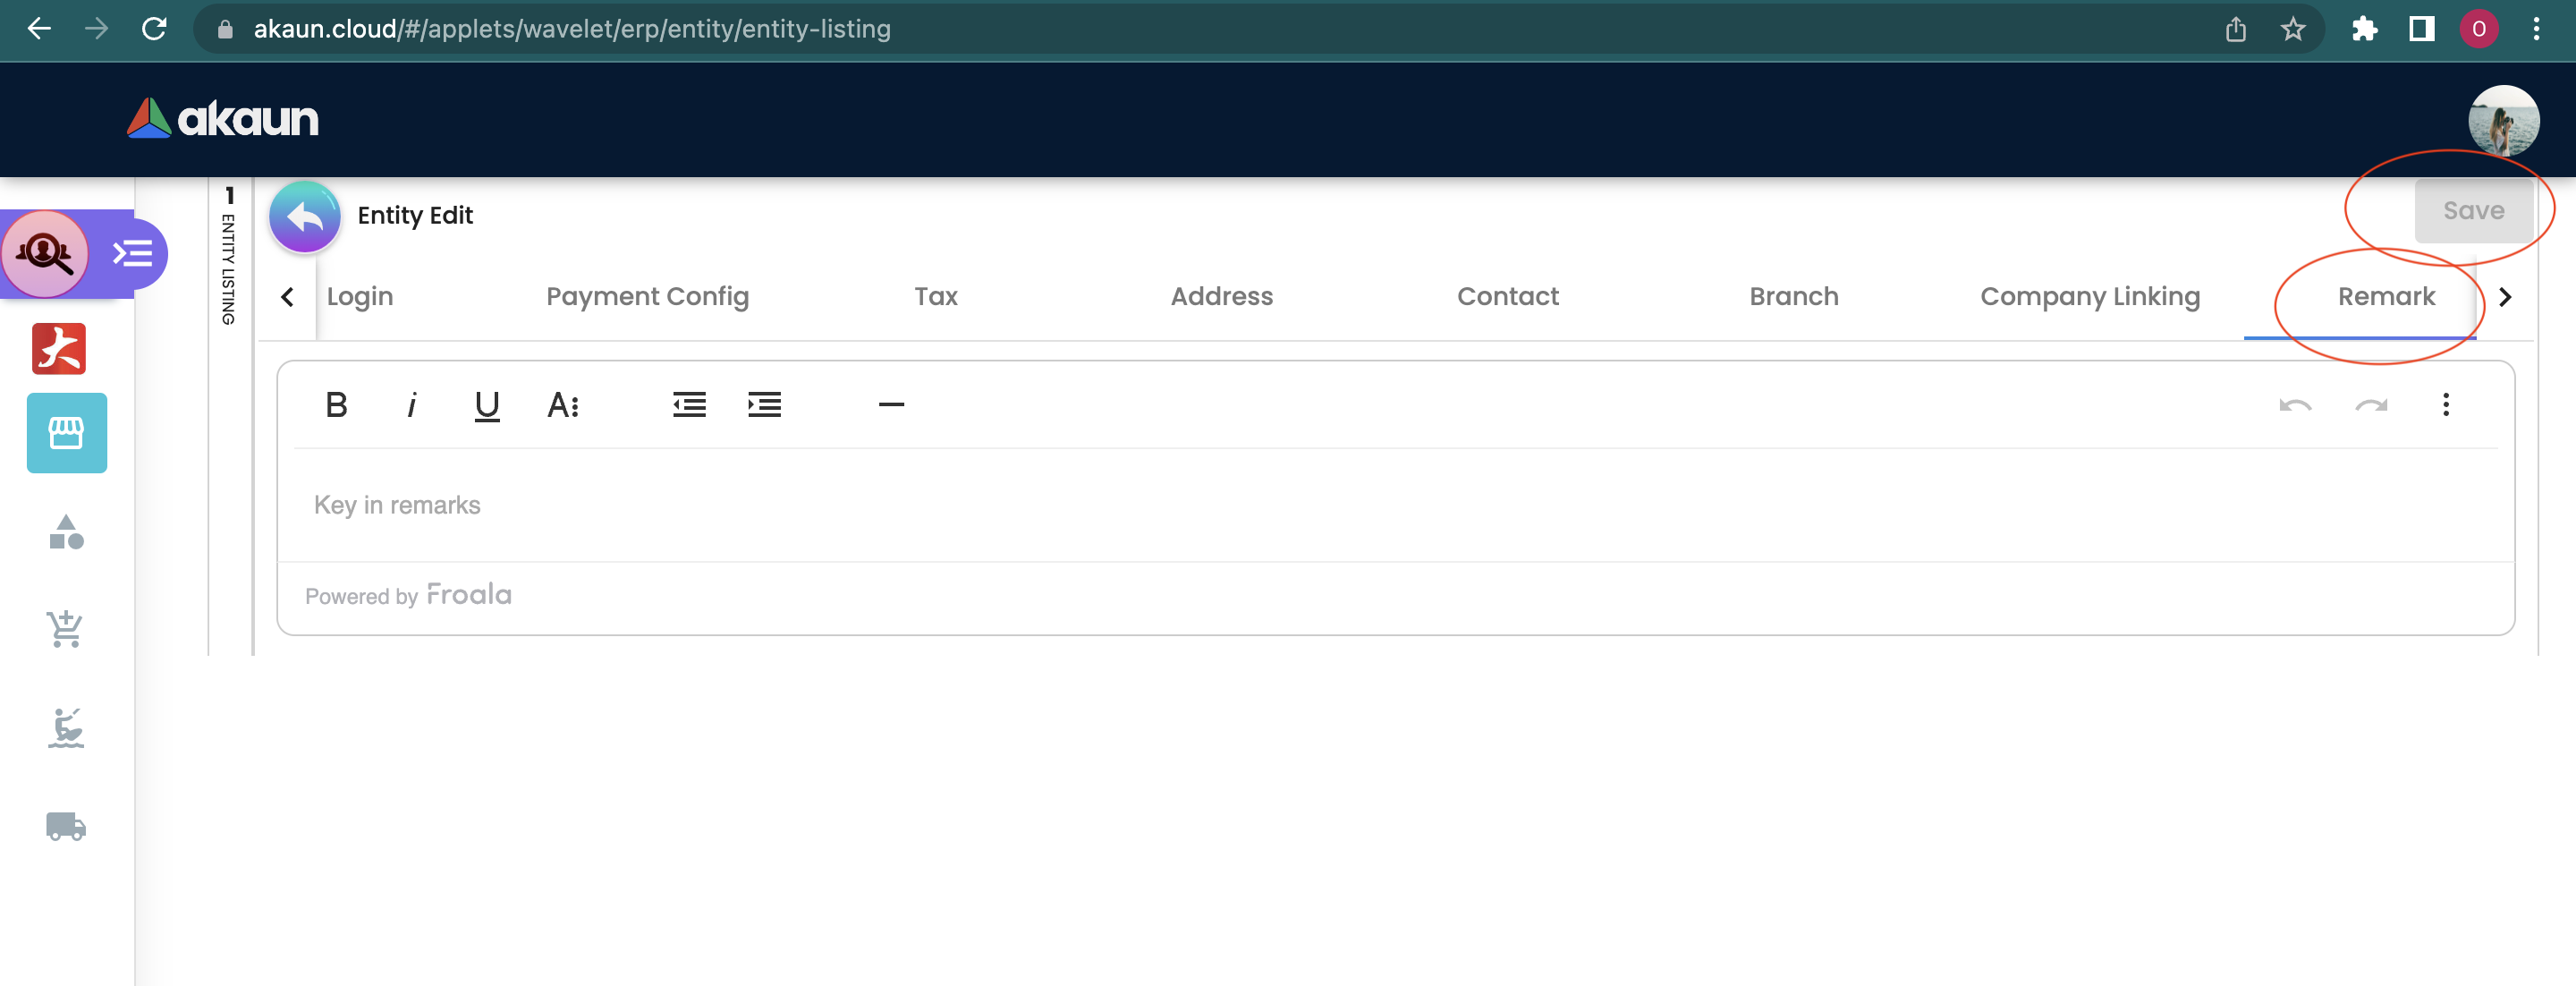Viewport: 2576px width, 986px height.
Task: Insert a horizontal line
Action: point(891,405)
